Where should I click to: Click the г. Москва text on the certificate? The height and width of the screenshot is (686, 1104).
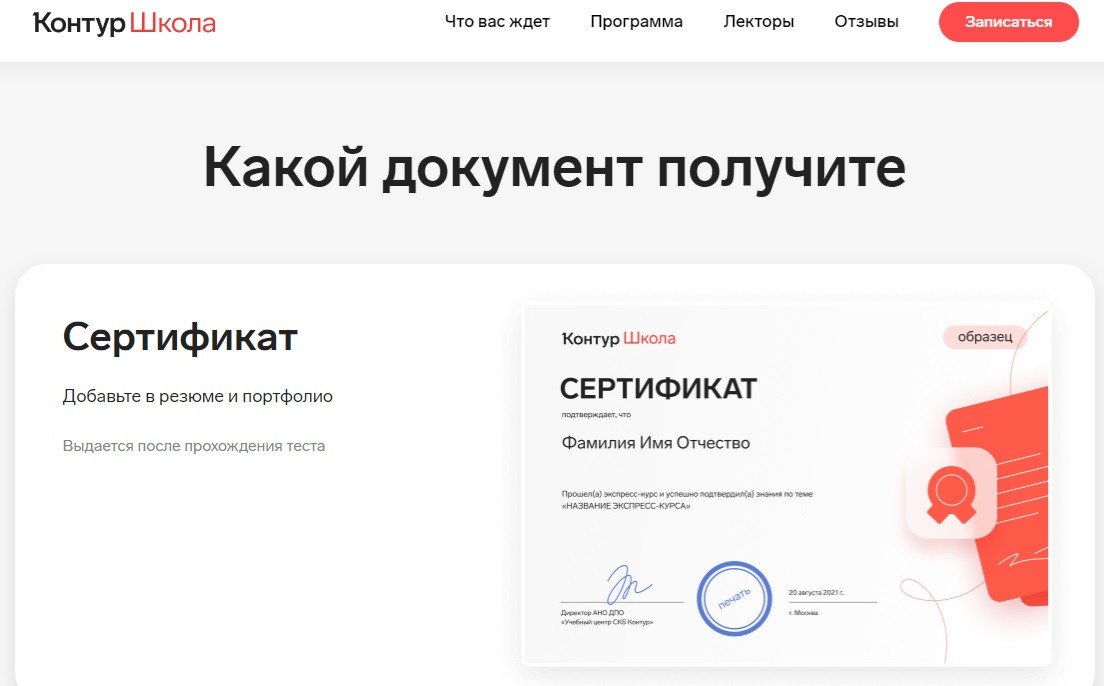click(803, 613)
